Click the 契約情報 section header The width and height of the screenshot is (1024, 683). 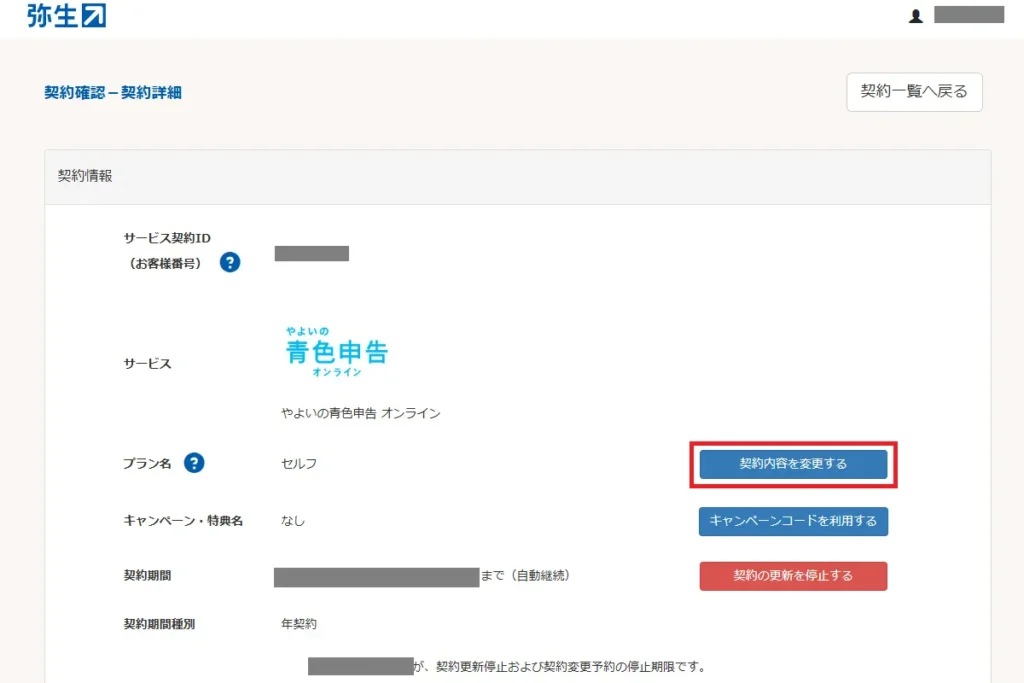point(518,176)
